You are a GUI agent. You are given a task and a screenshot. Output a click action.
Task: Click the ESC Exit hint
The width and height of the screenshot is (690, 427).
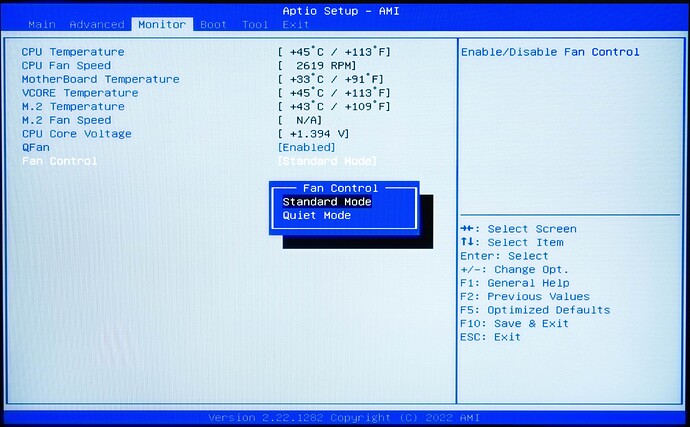490,337
